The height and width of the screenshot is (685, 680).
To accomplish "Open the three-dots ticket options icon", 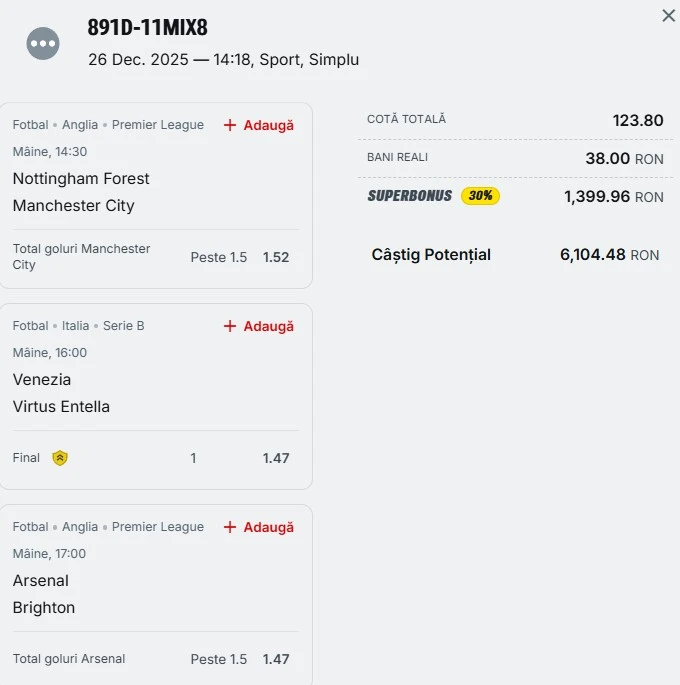I will tap(43, 43).
